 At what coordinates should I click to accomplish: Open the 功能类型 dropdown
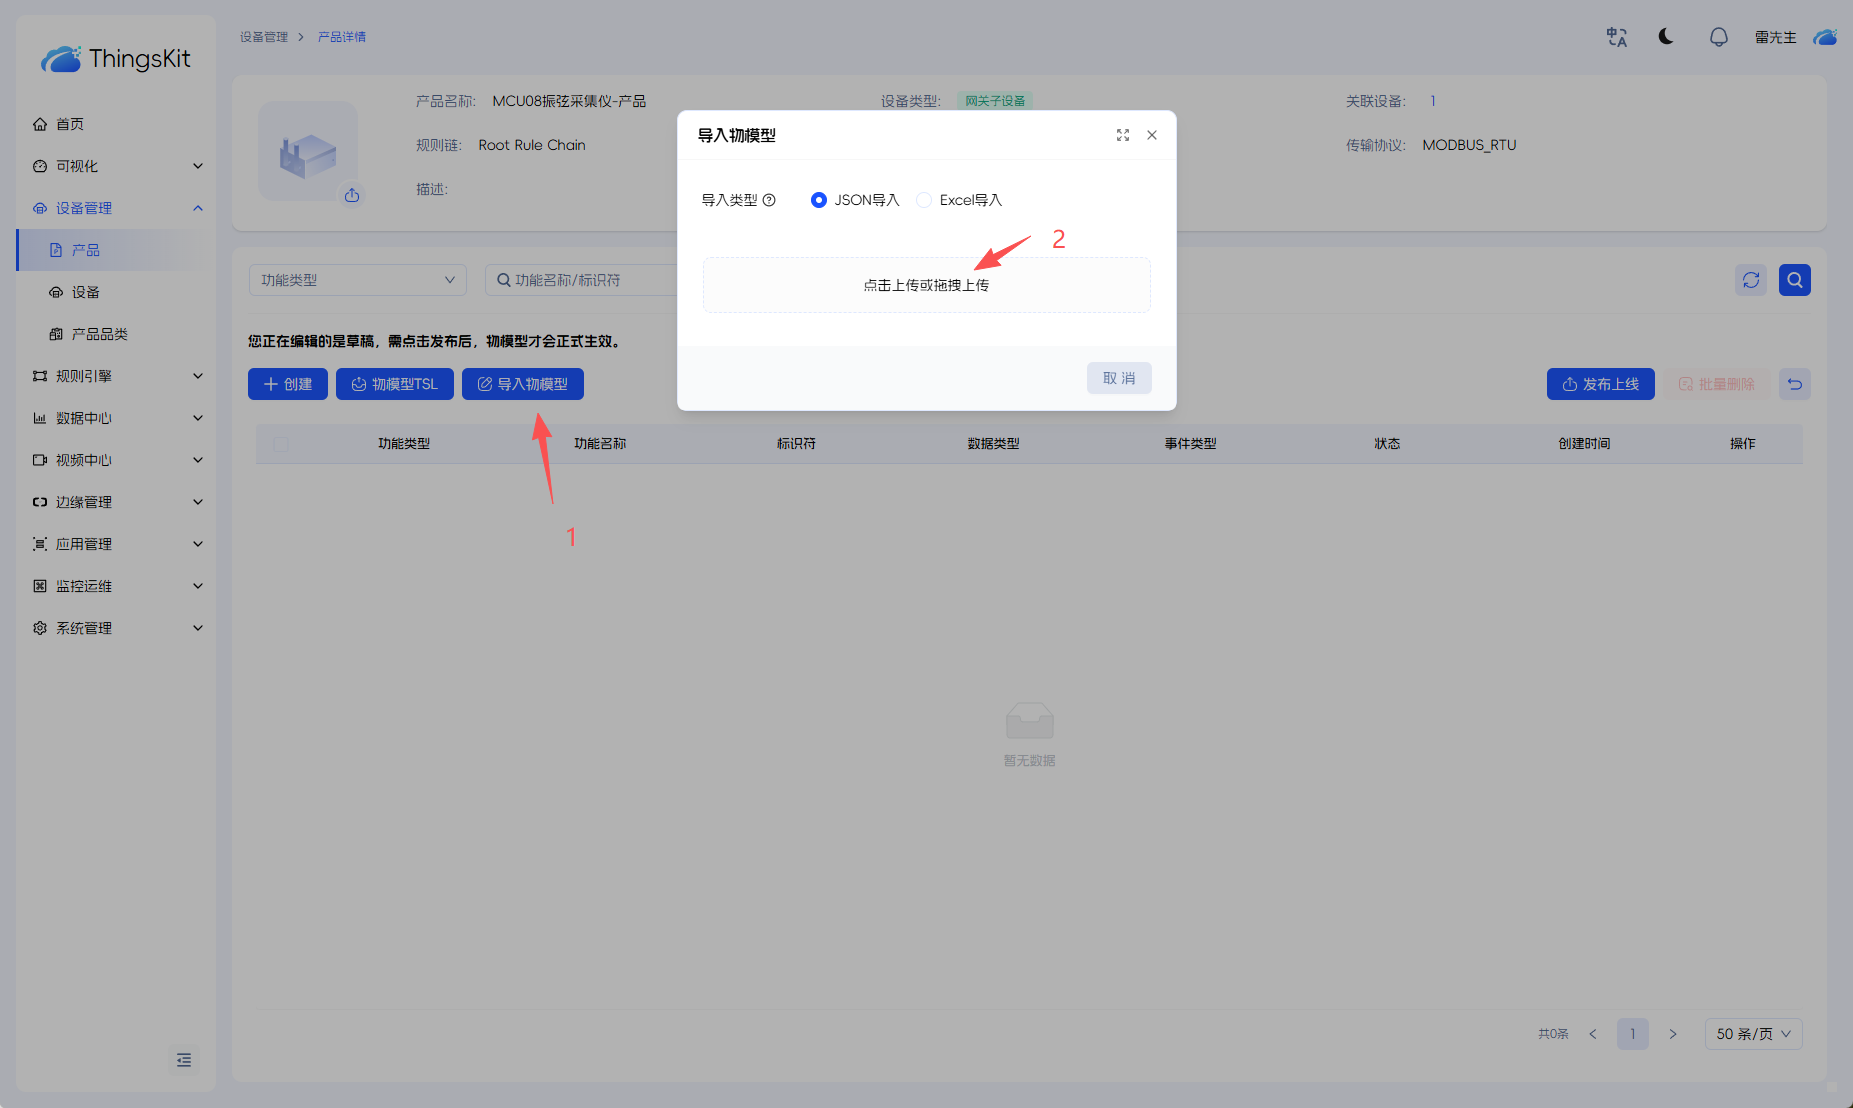[x=357, y=280]
